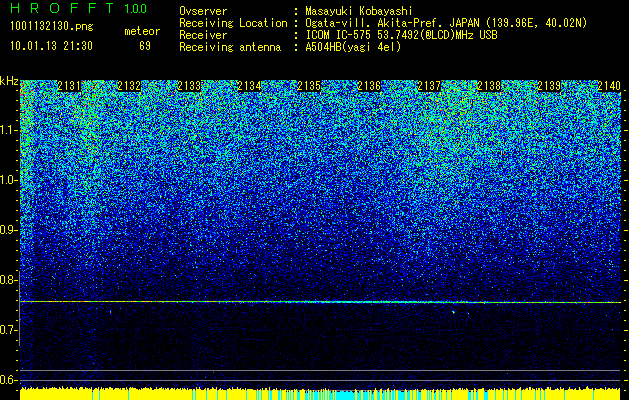Click the 2137 time marker

429,86
